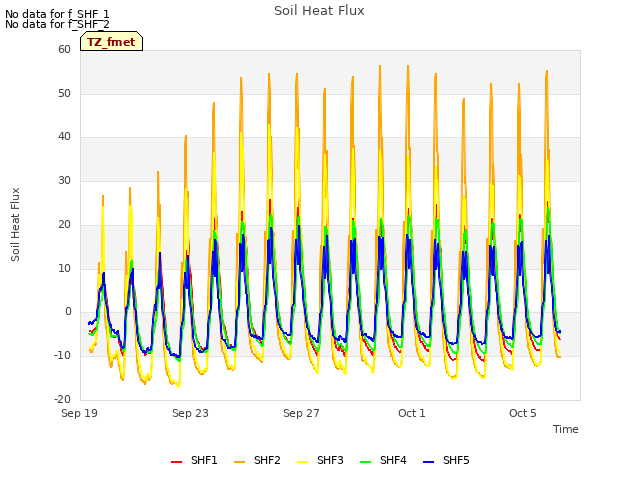Click the TZ_fmet annotation label
This screenshot has height=480, width=640.
click(x=111, y=42)
